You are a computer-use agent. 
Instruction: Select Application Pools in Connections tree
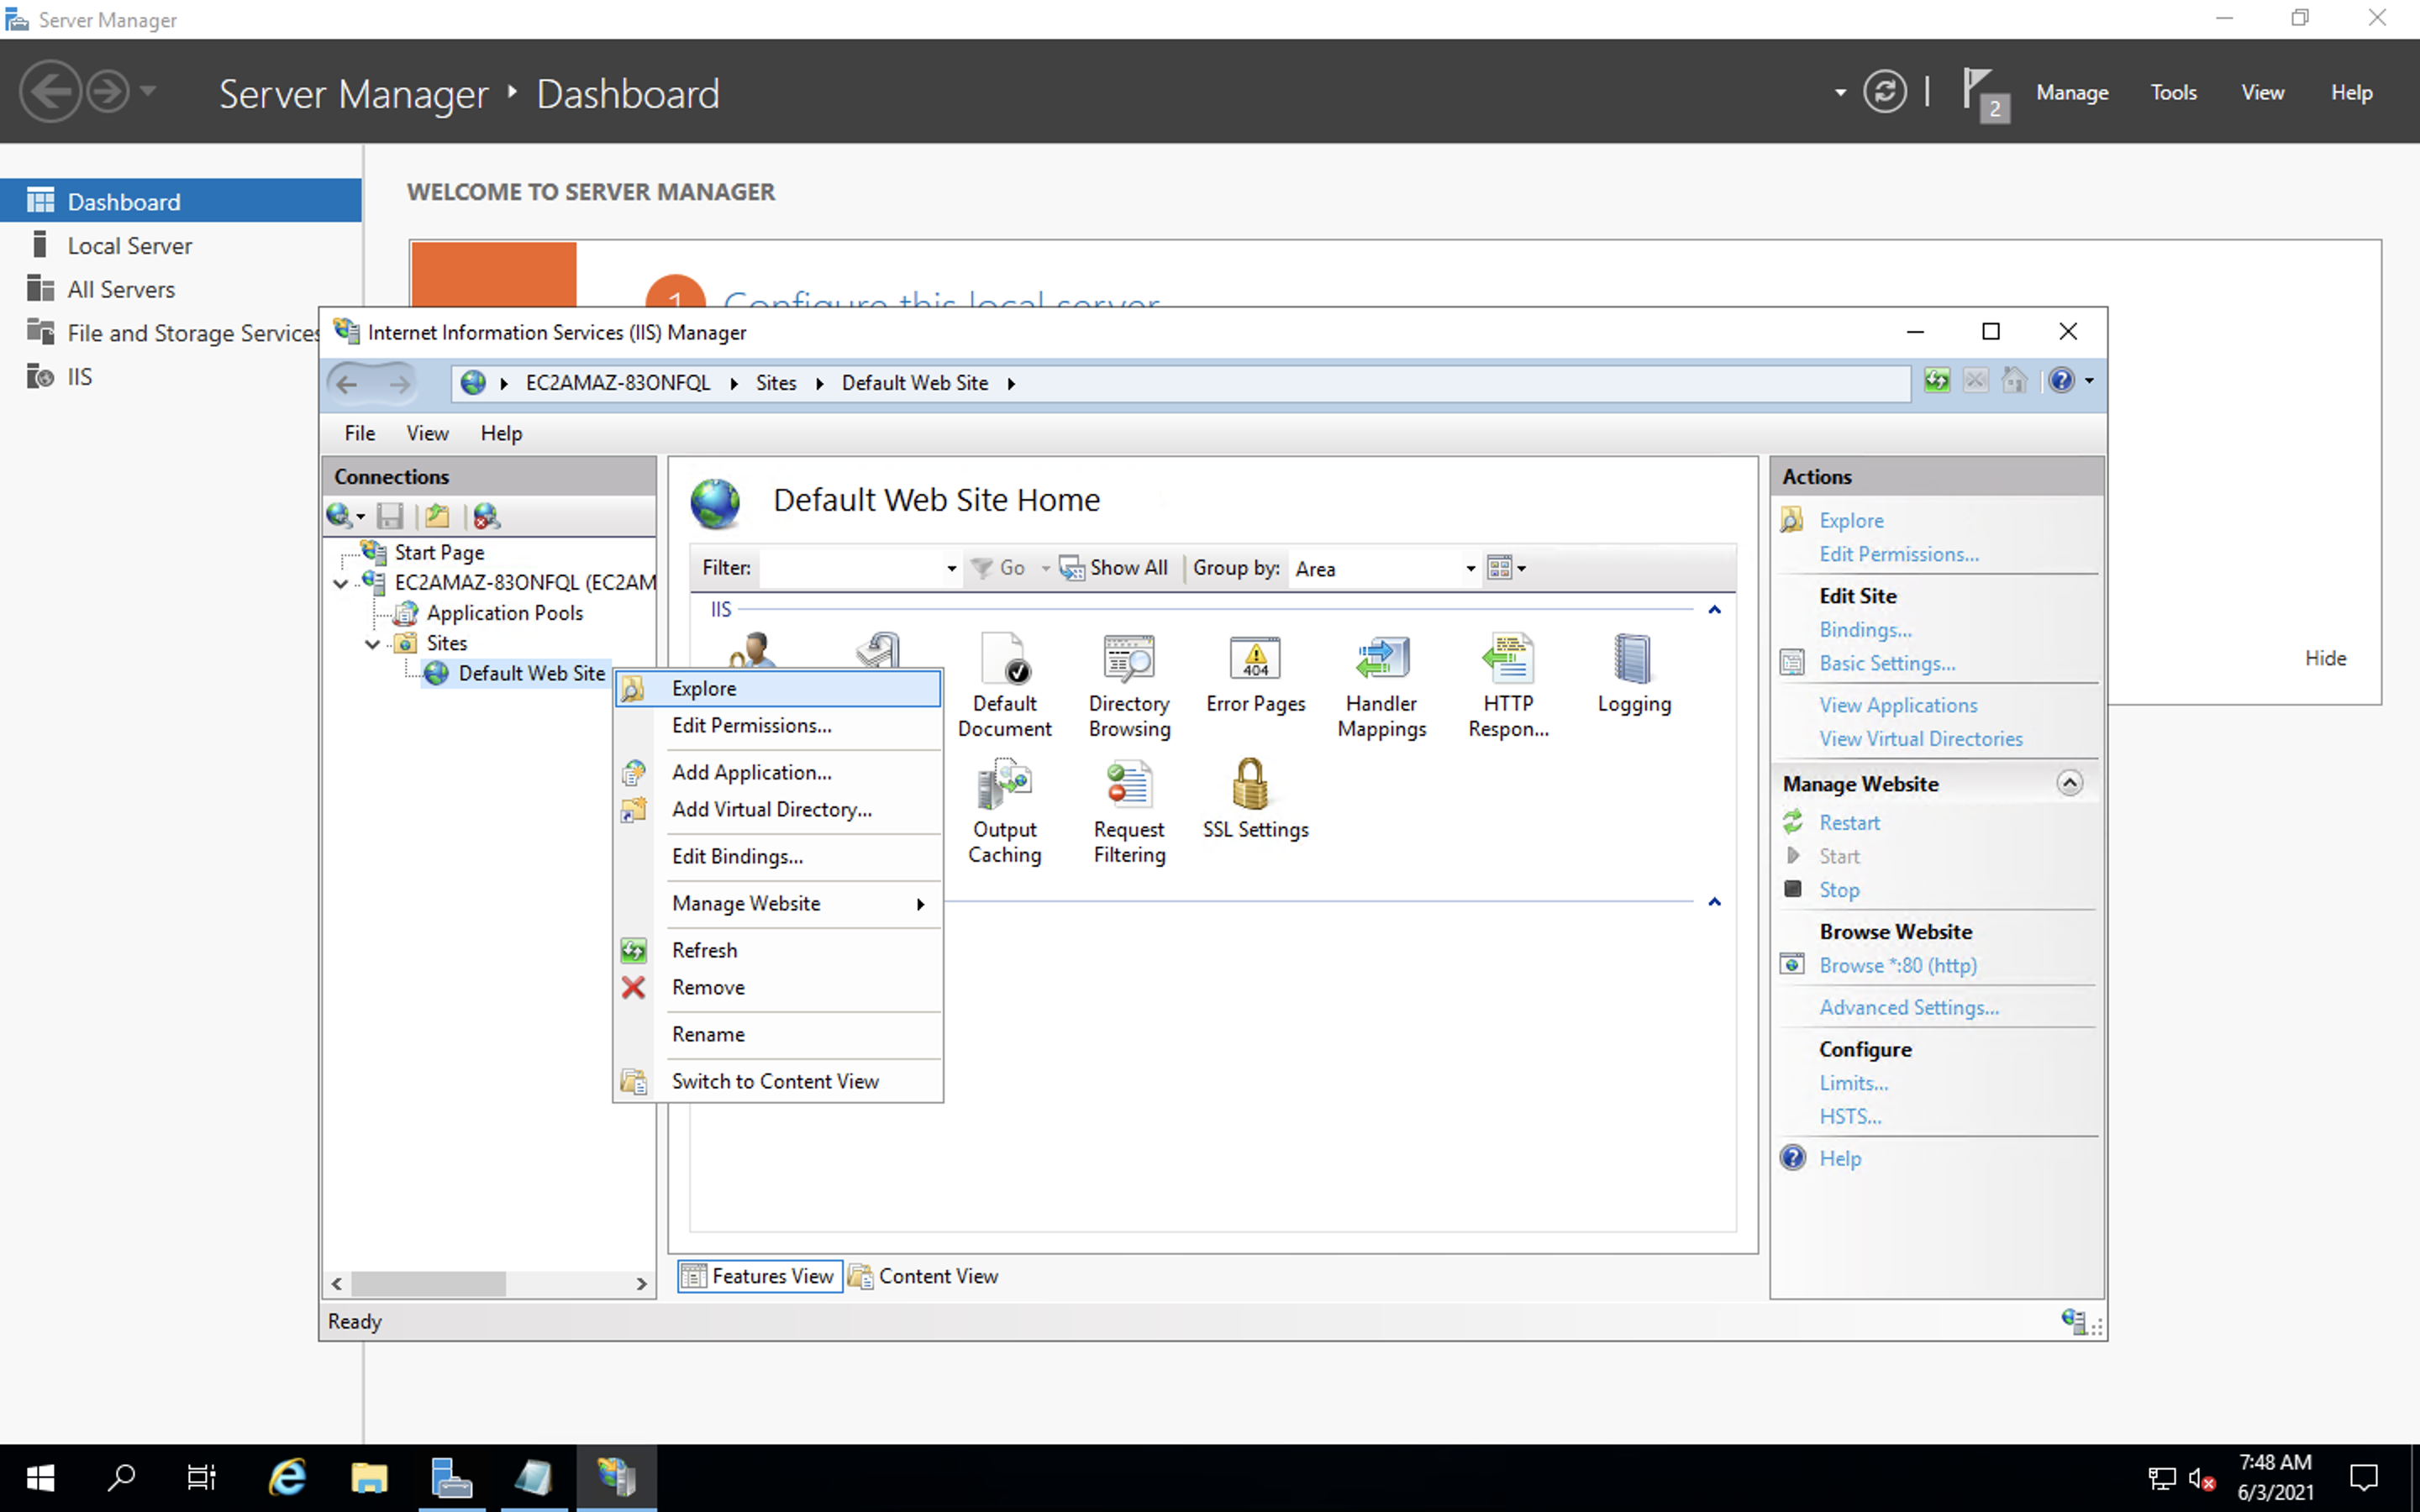tap(504, 613)
